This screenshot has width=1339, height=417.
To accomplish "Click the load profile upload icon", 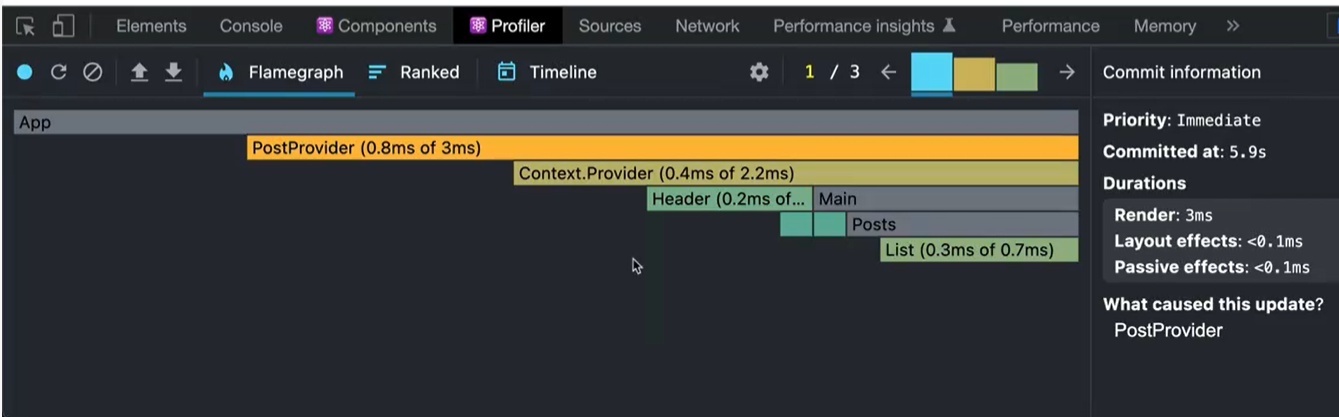I will [x=139, y=72].
